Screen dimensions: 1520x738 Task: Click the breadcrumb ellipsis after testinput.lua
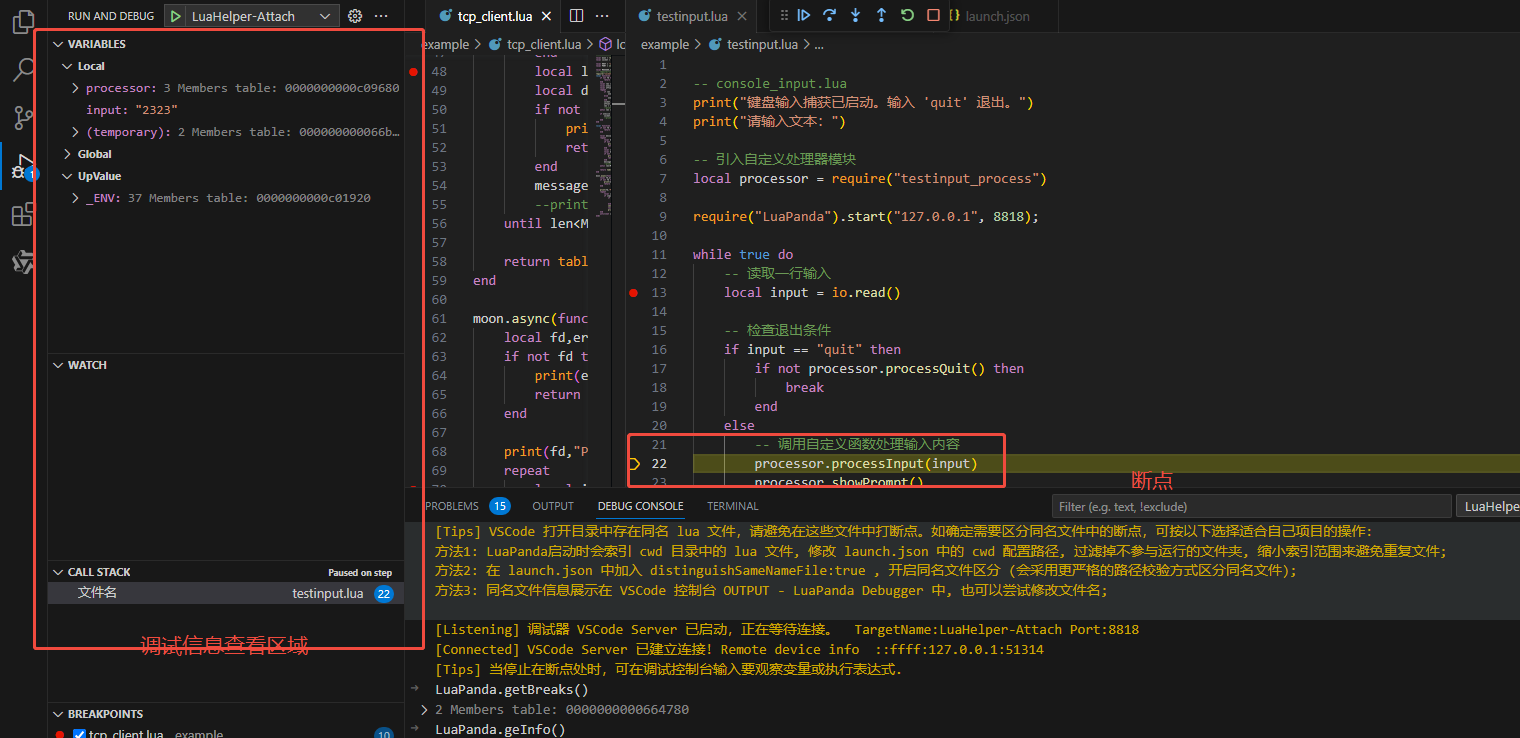(x=819, y=44)
